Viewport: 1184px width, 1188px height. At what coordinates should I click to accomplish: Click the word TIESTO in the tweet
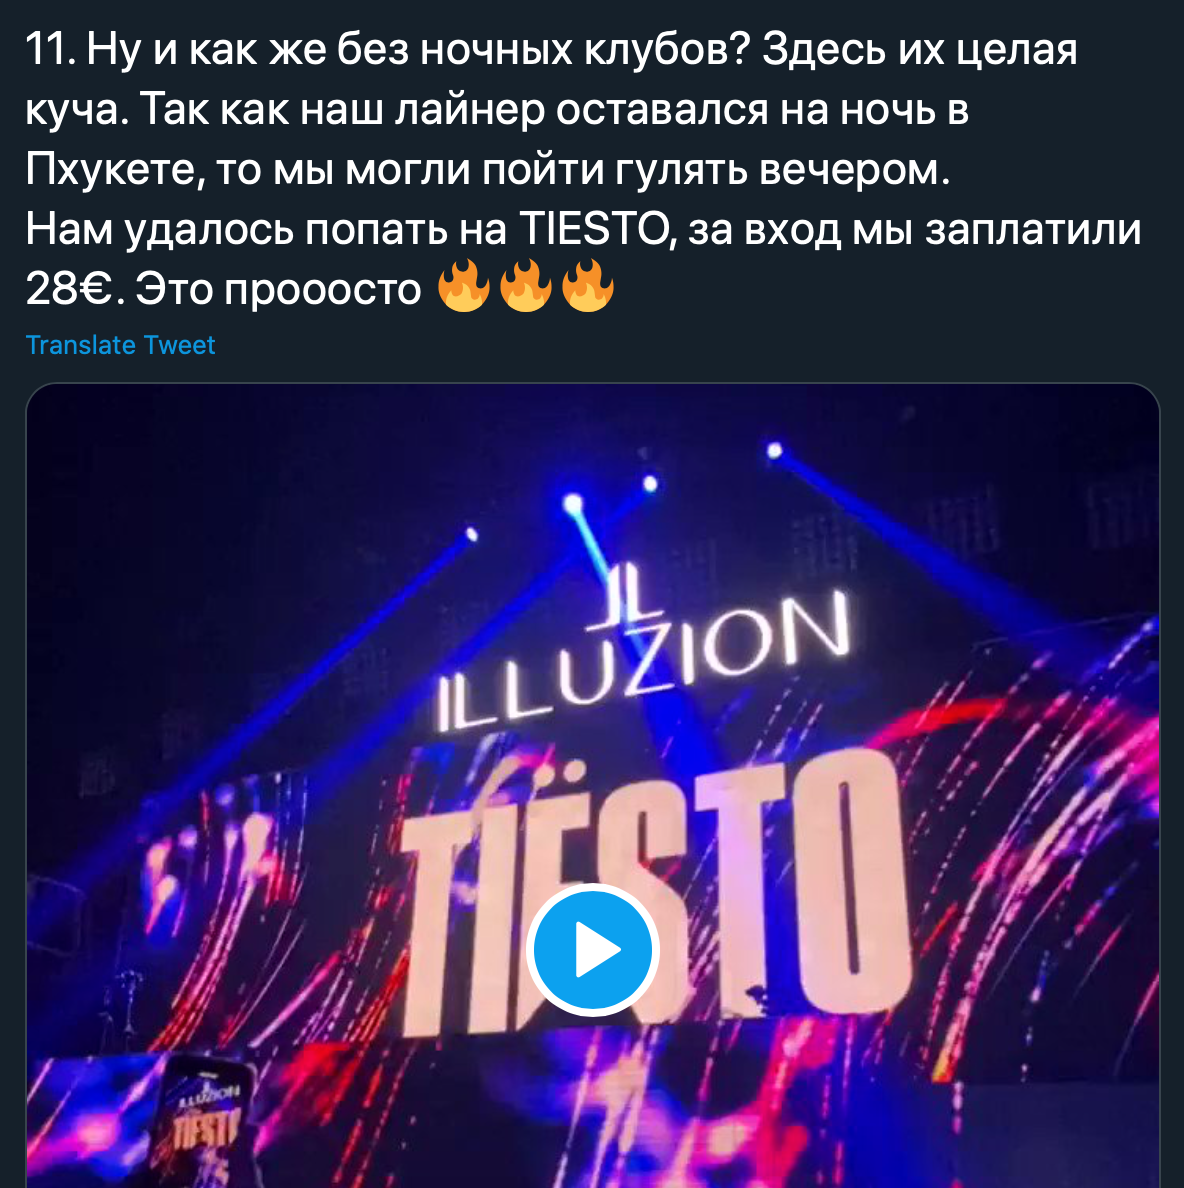click(593, 229)
